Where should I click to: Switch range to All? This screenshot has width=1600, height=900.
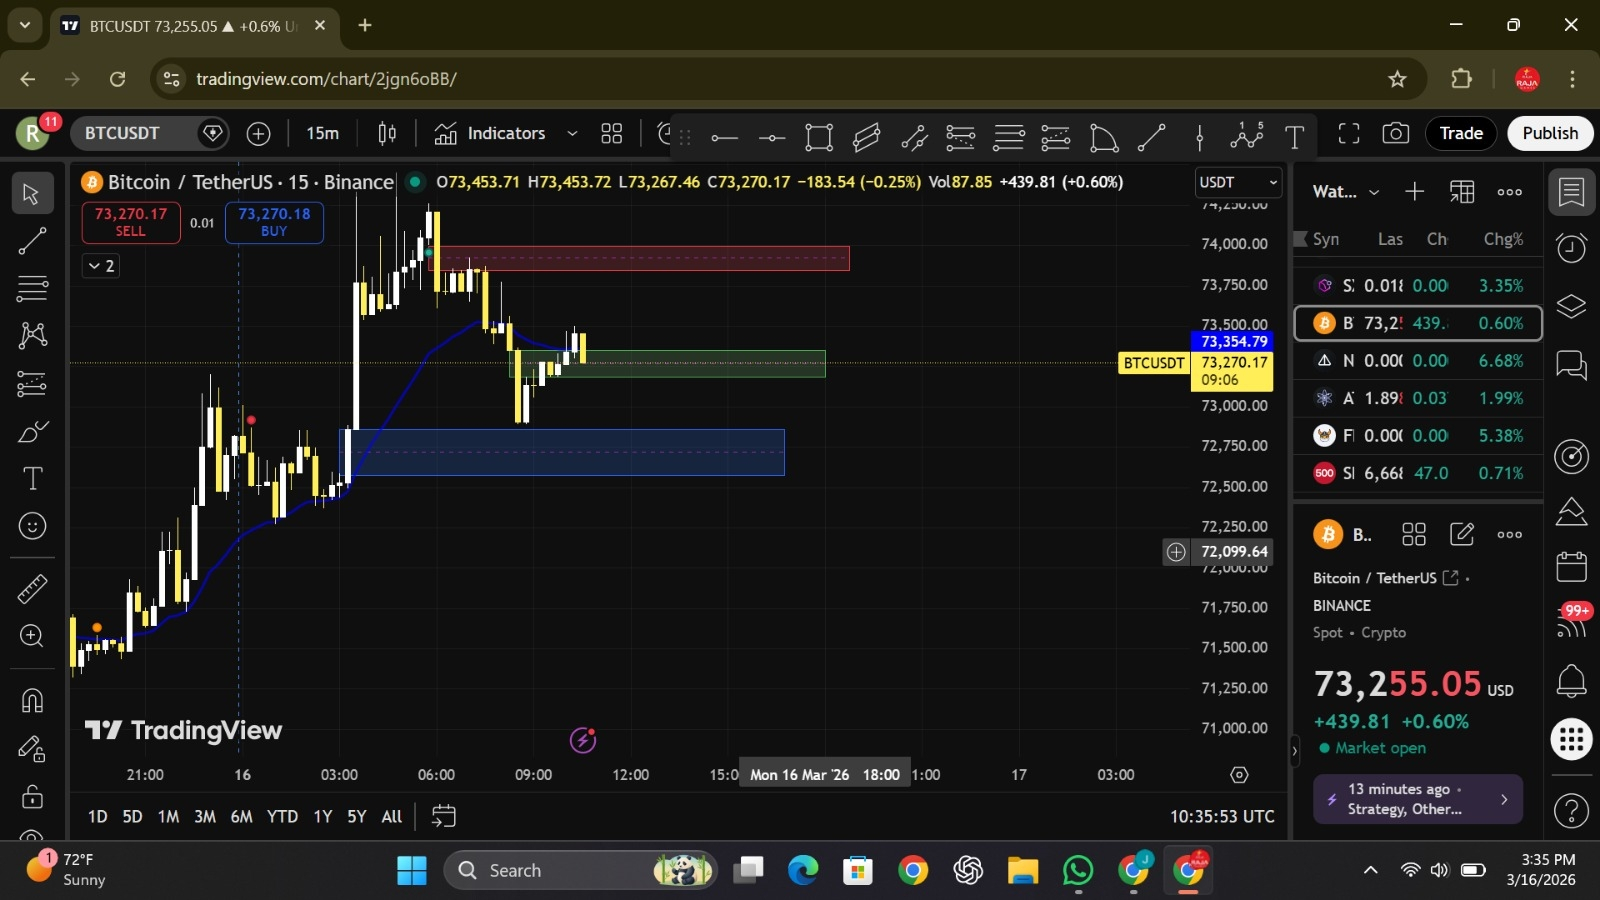click(392, 816)
